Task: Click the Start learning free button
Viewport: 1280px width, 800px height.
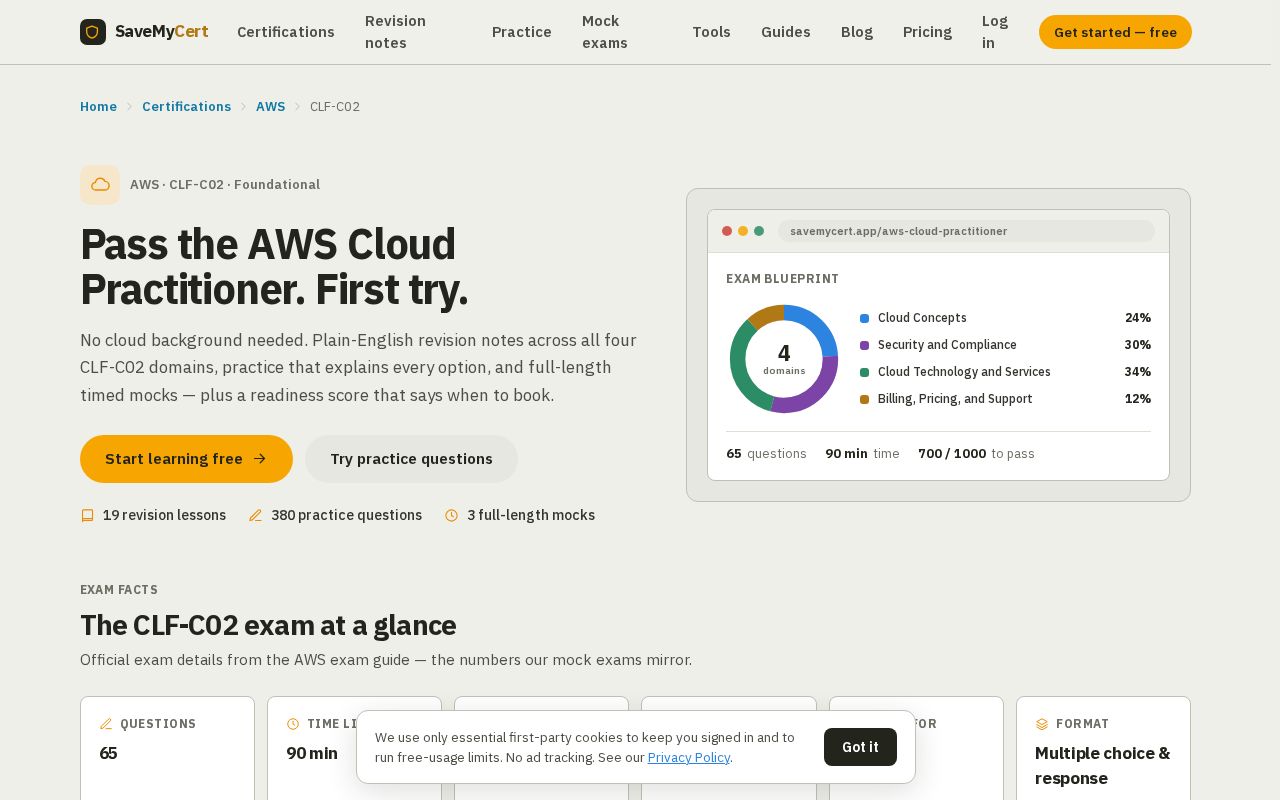Action: [186, 459]
